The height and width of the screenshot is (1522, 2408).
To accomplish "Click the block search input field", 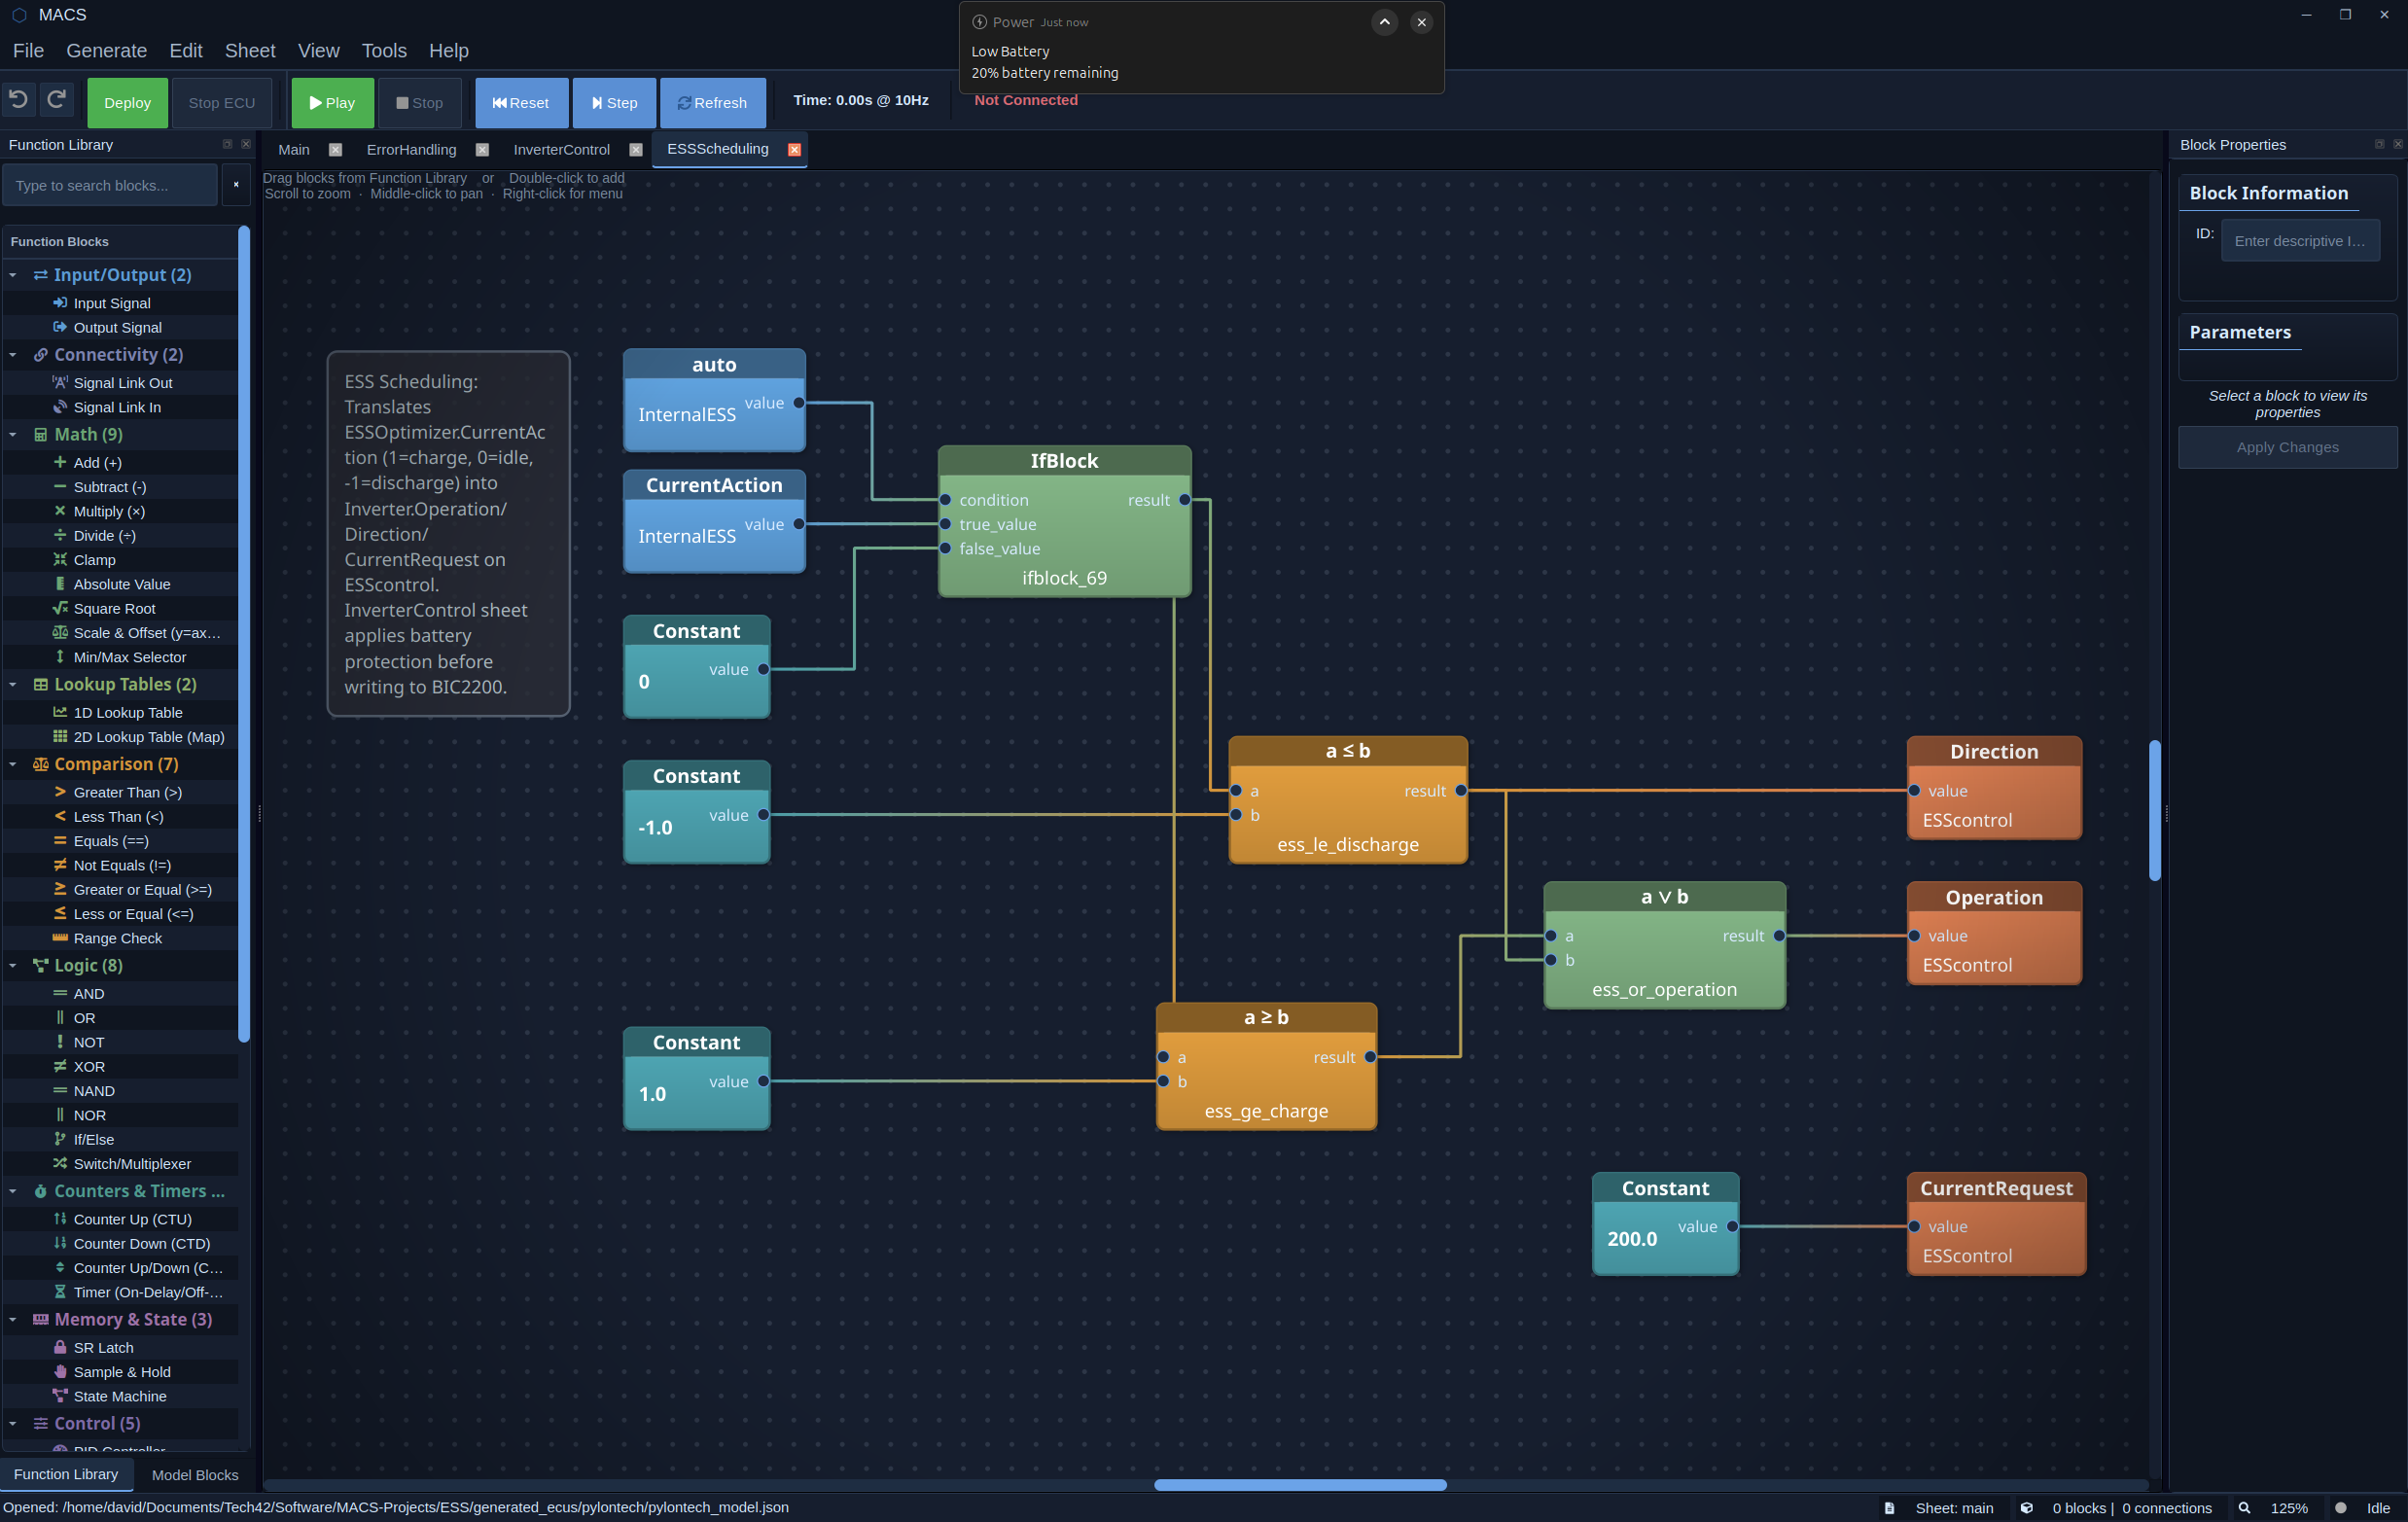I will (110, 185).
